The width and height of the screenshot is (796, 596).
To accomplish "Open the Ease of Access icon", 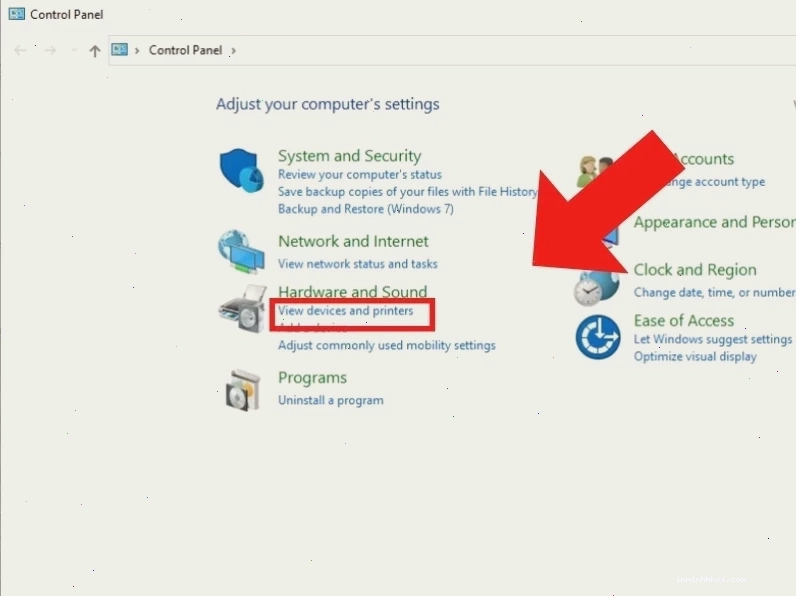I will [x=598, y=337].
